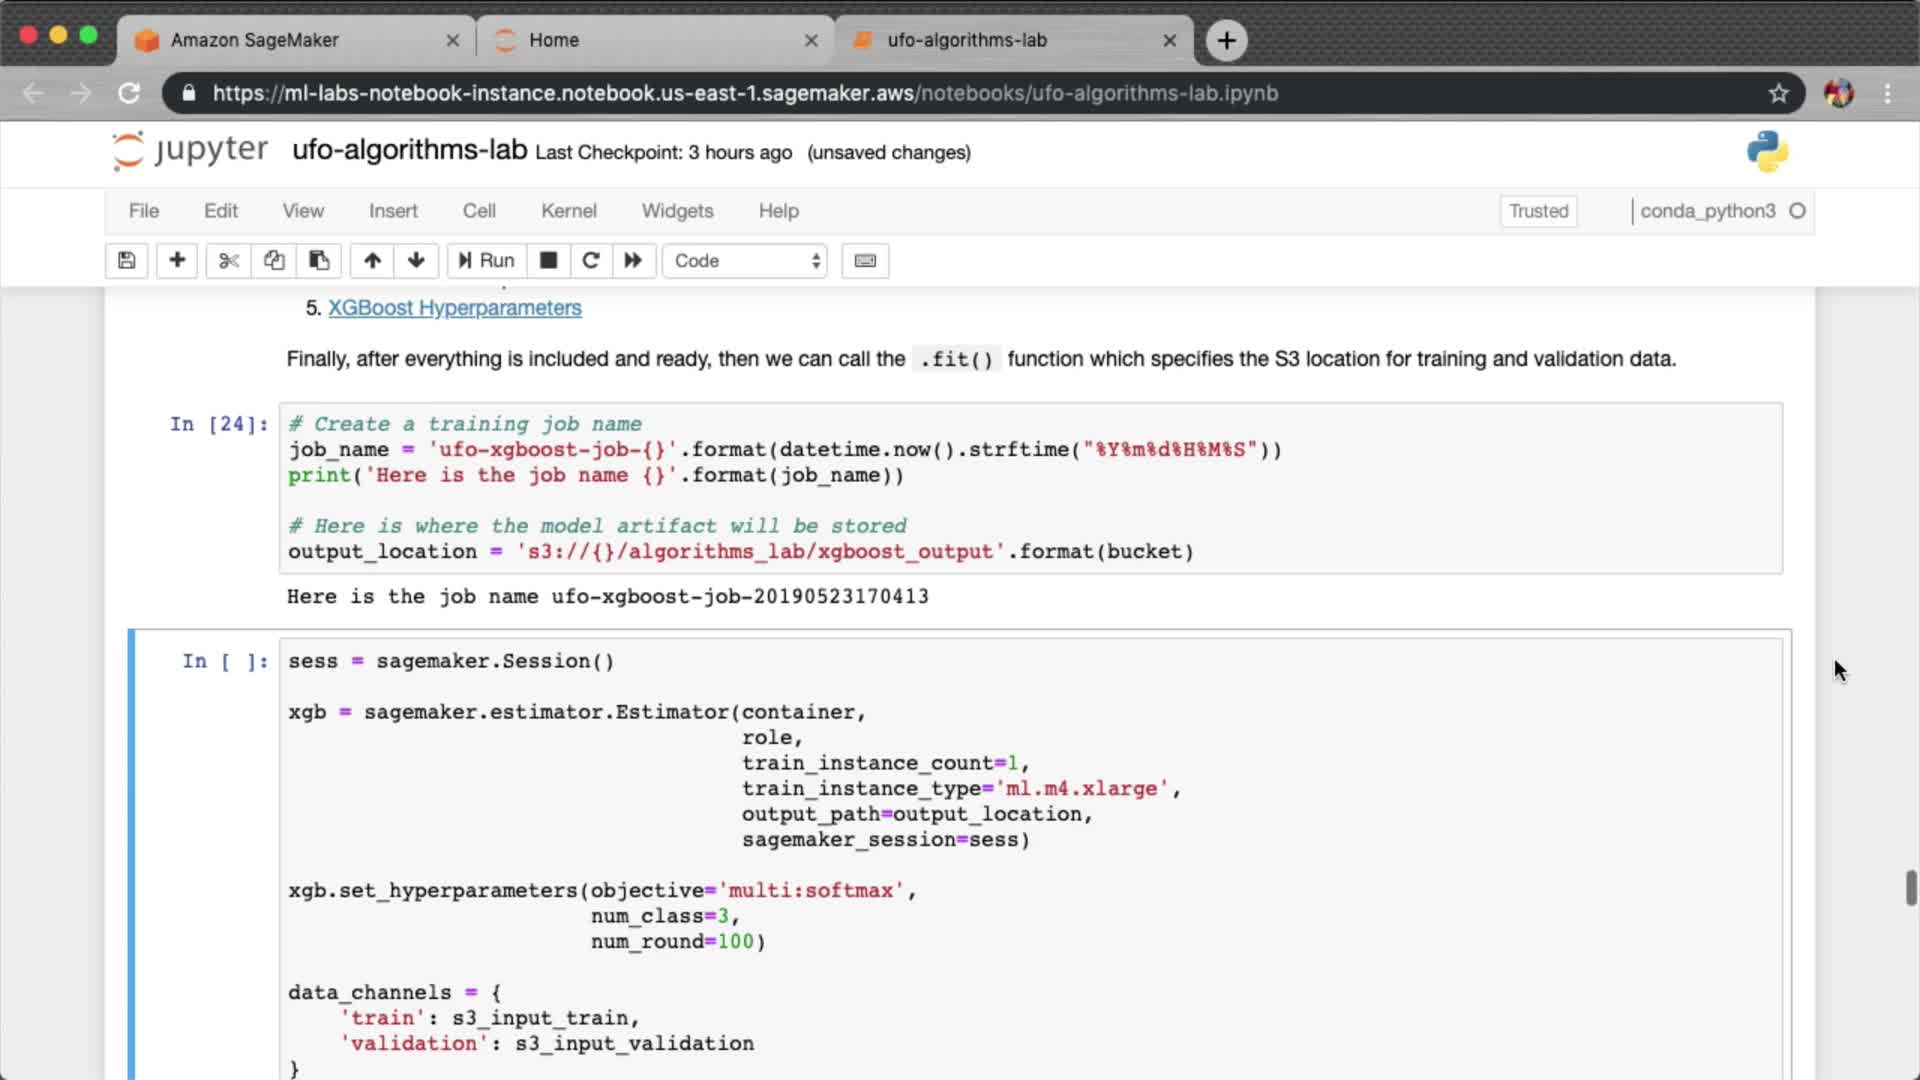The width and height of the screenshot is (1920, 1080).
Task: Open XGBoost Hyperparameters link
Action: click(x=454, y=308)
